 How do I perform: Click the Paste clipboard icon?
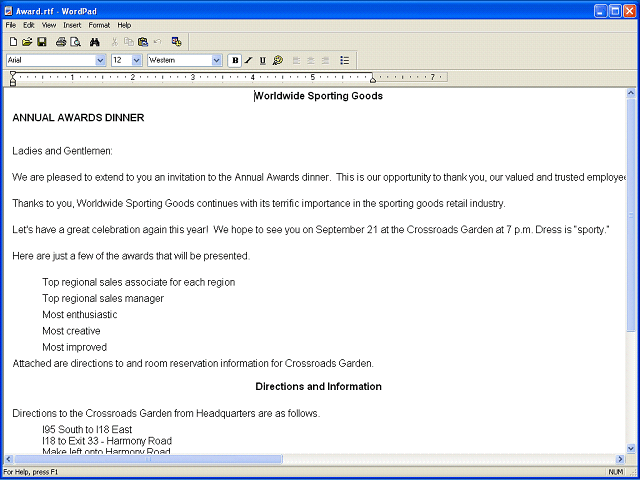(x=143, y=42)
